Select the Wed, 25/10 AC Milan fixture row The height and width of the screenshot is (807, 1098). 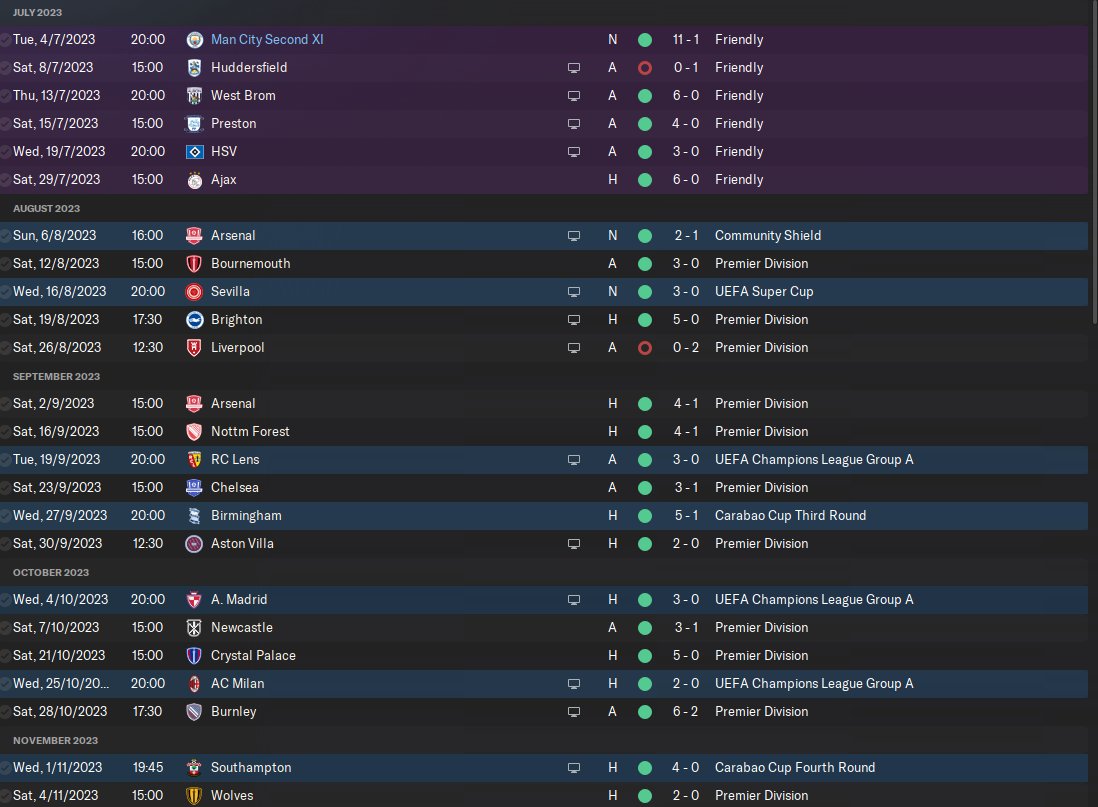coord(544,684)
